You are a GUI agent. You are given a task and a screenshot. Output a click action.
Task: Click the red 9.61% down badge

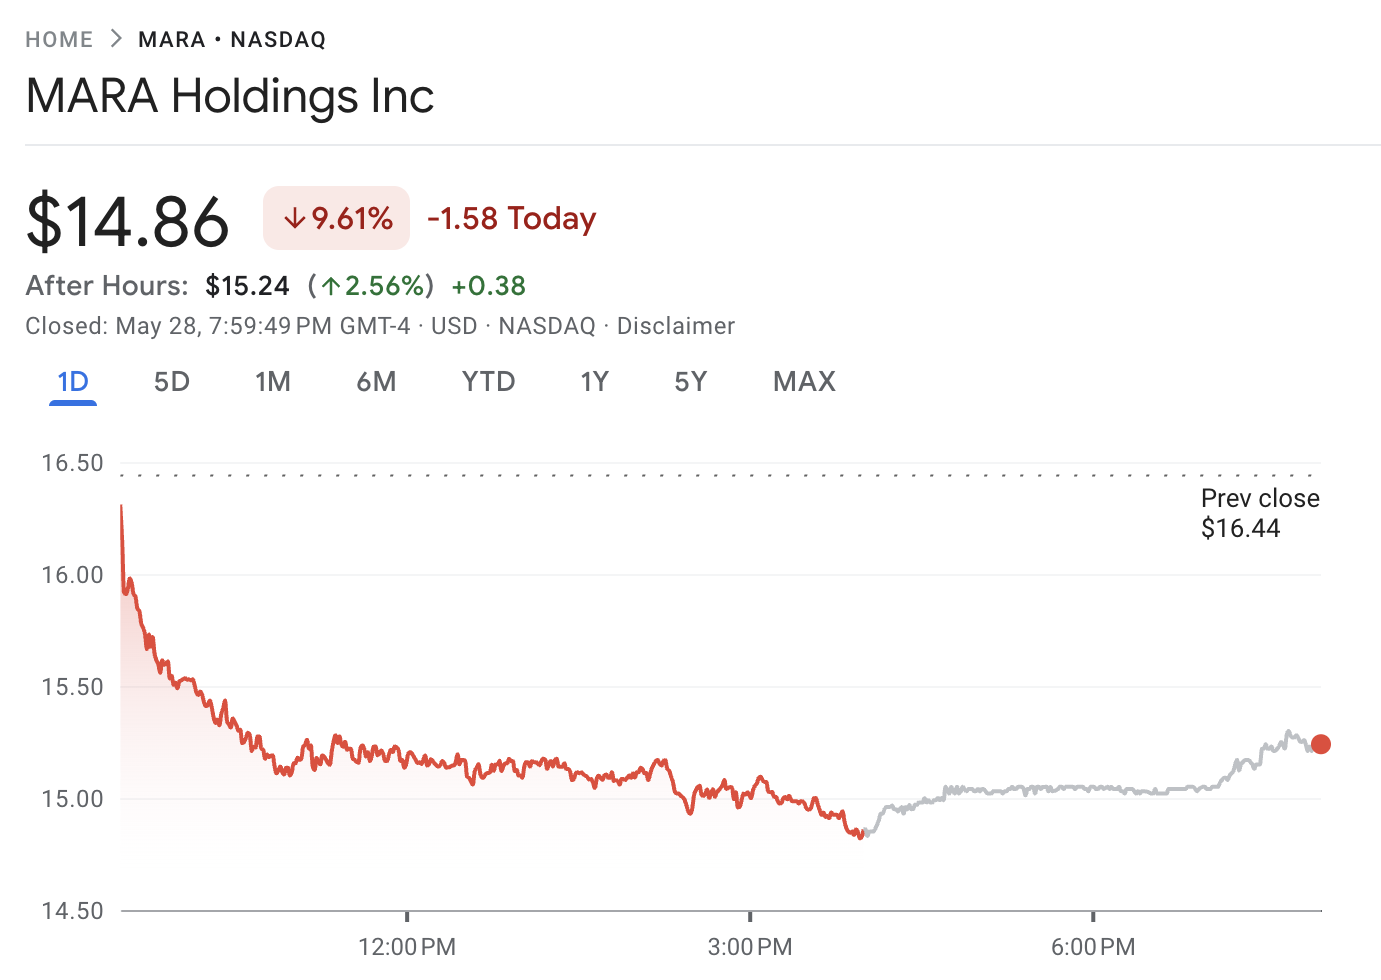[x=337, y=218]
